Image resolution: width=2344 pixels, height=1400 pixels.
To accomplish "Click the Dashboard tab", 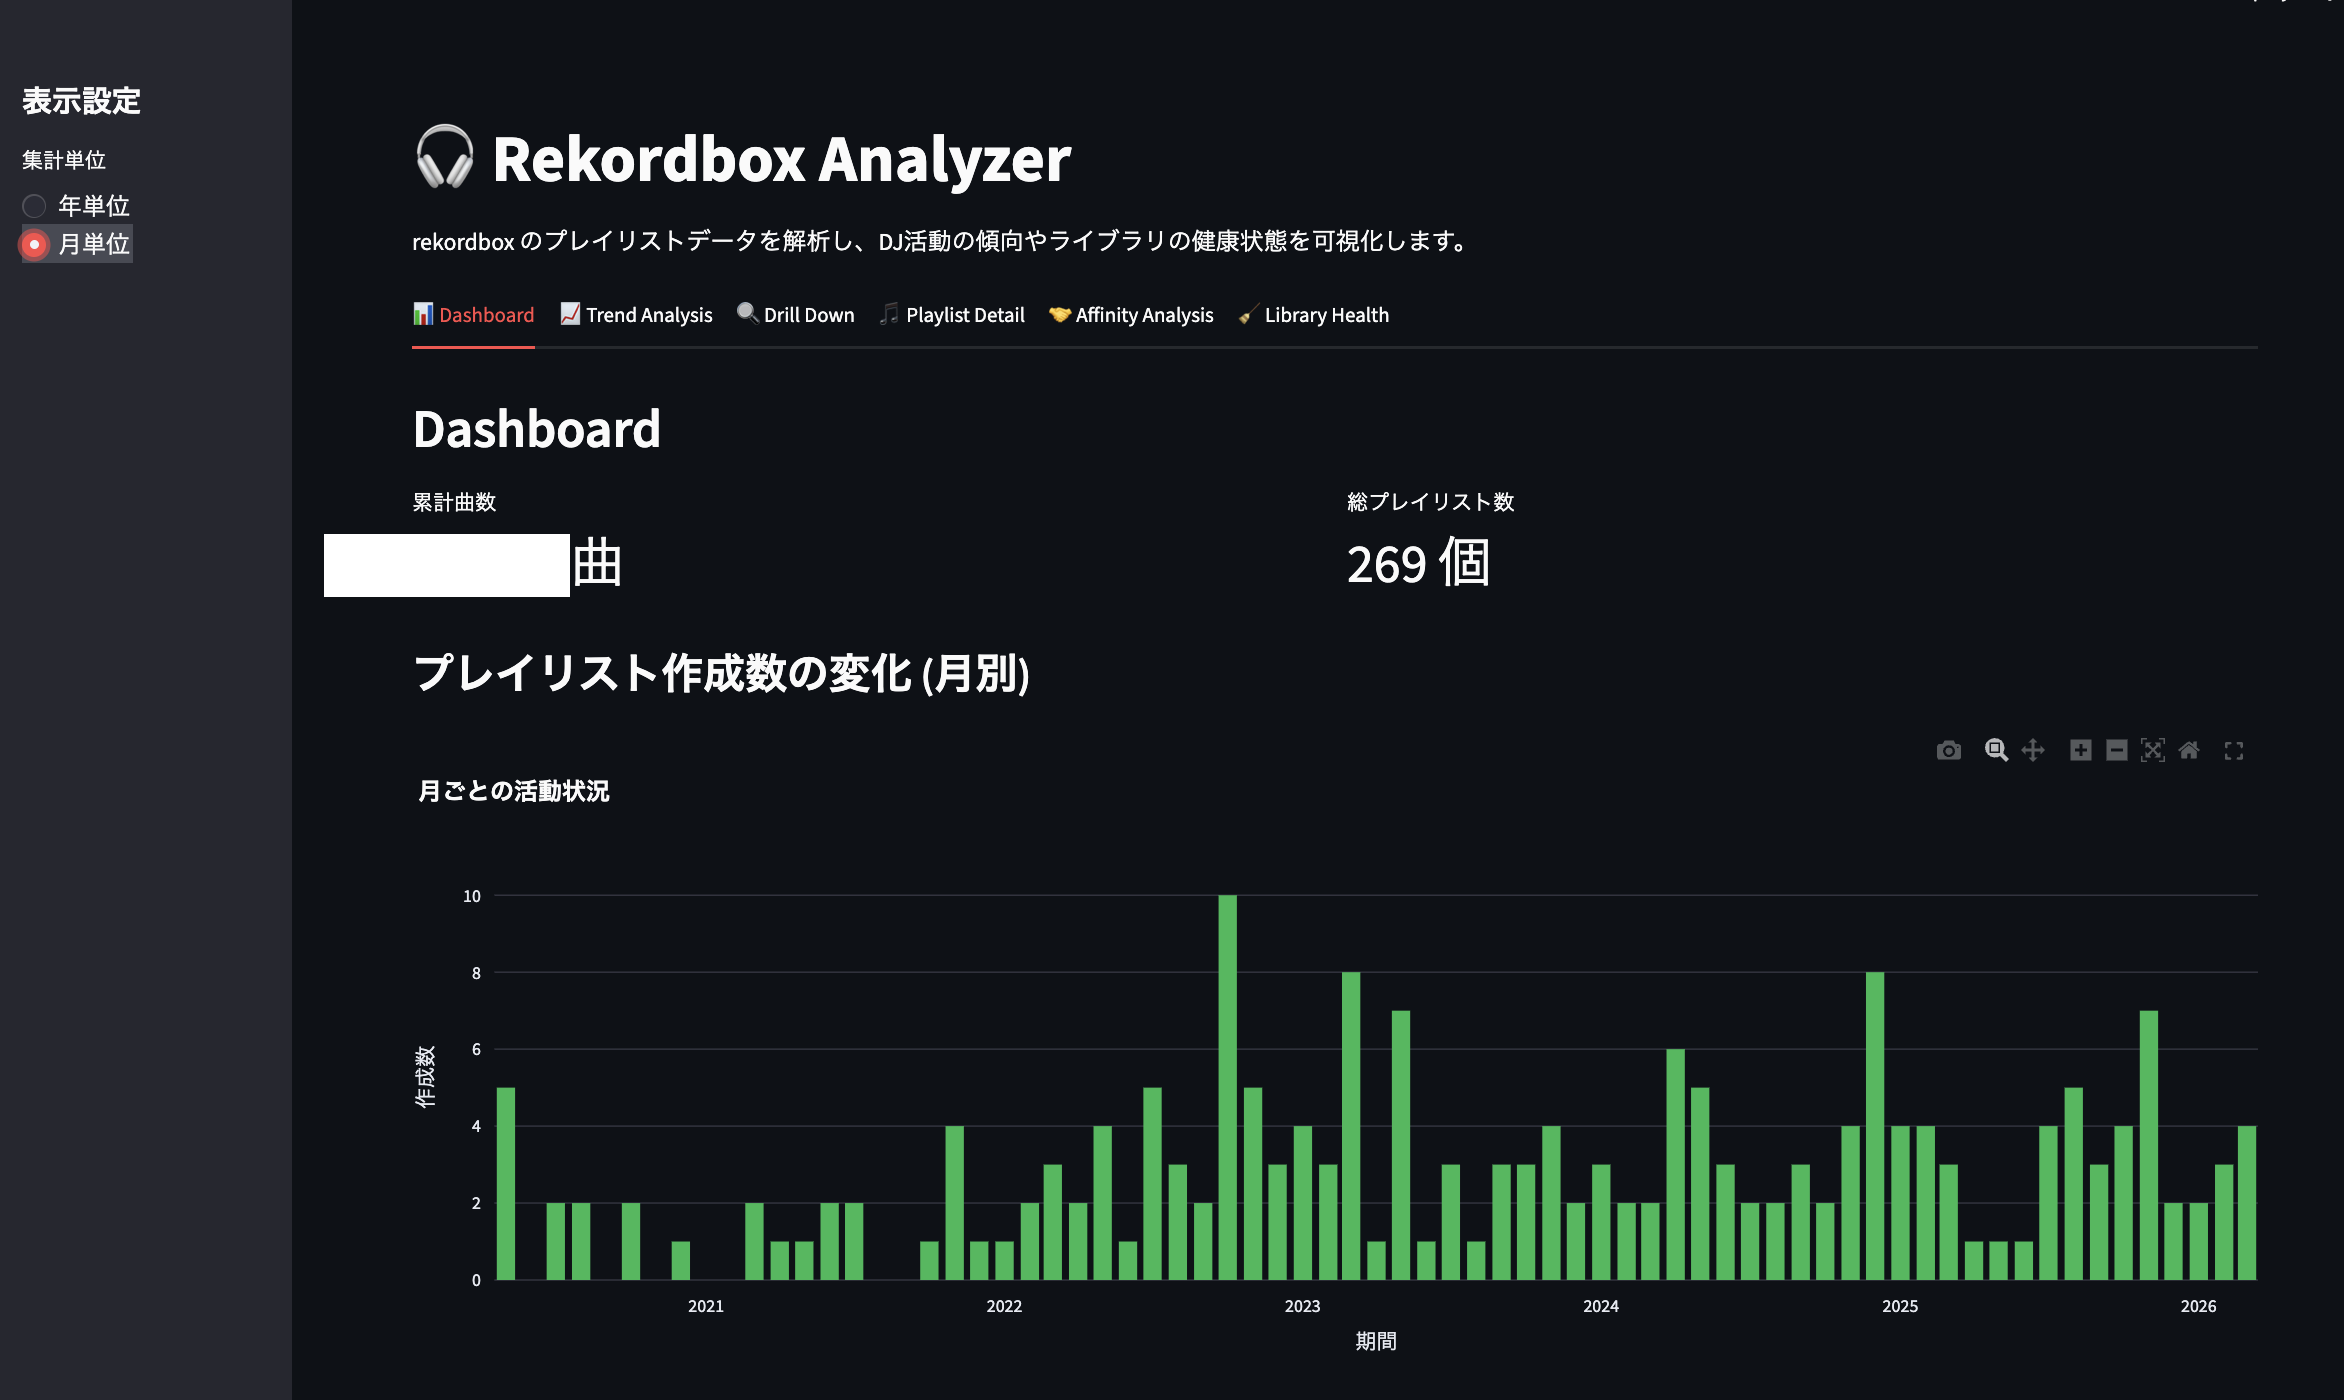I will (x=473, y=315).
